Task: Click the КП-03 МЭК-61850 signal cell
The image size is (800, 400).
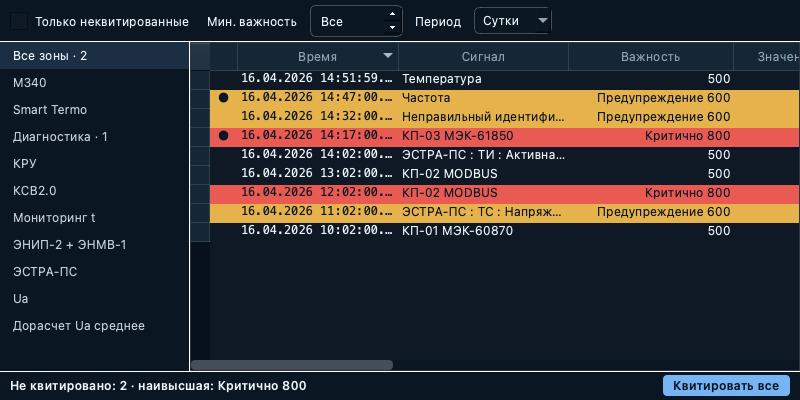Action: pos(483,136)
